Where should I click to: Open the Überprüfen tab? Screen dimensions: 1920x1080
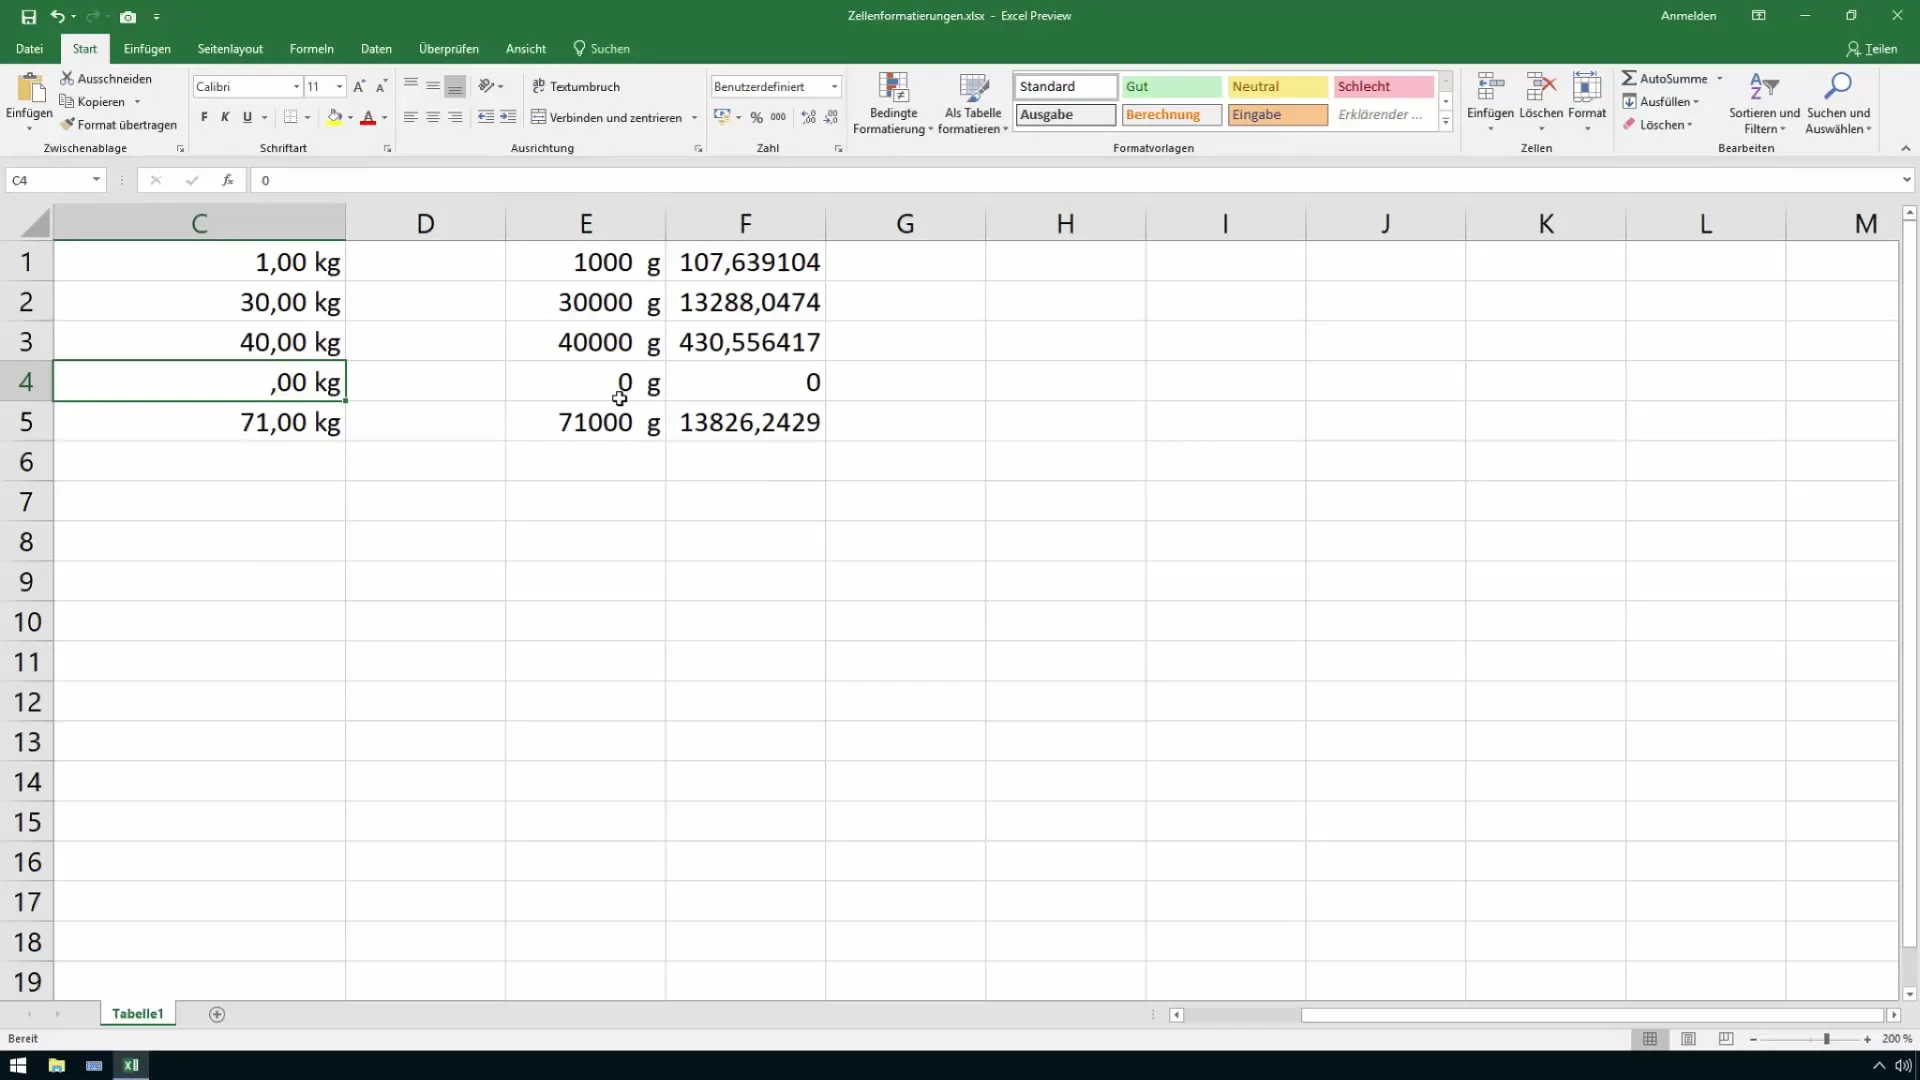coord(449,49)
